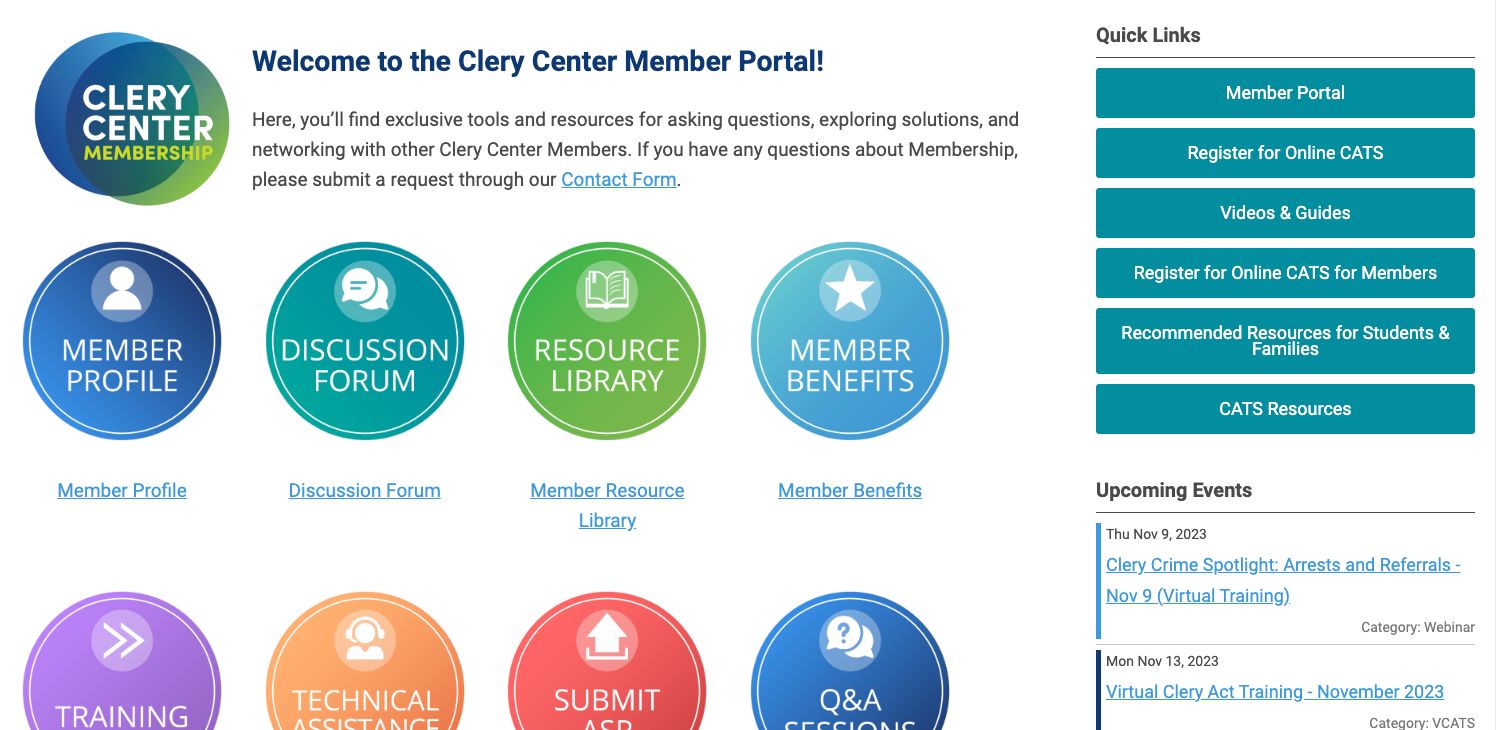
Task: Open the Discussion Forum text link
Action: pos(365,490)
